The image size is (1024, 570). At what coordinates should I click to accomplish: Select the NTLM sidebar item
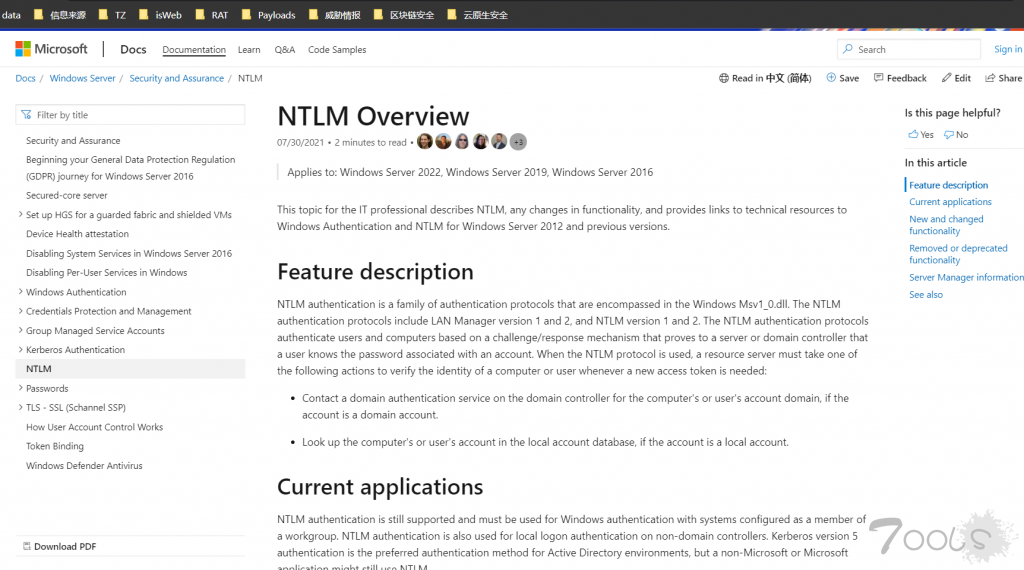click(x=131, y=369)
